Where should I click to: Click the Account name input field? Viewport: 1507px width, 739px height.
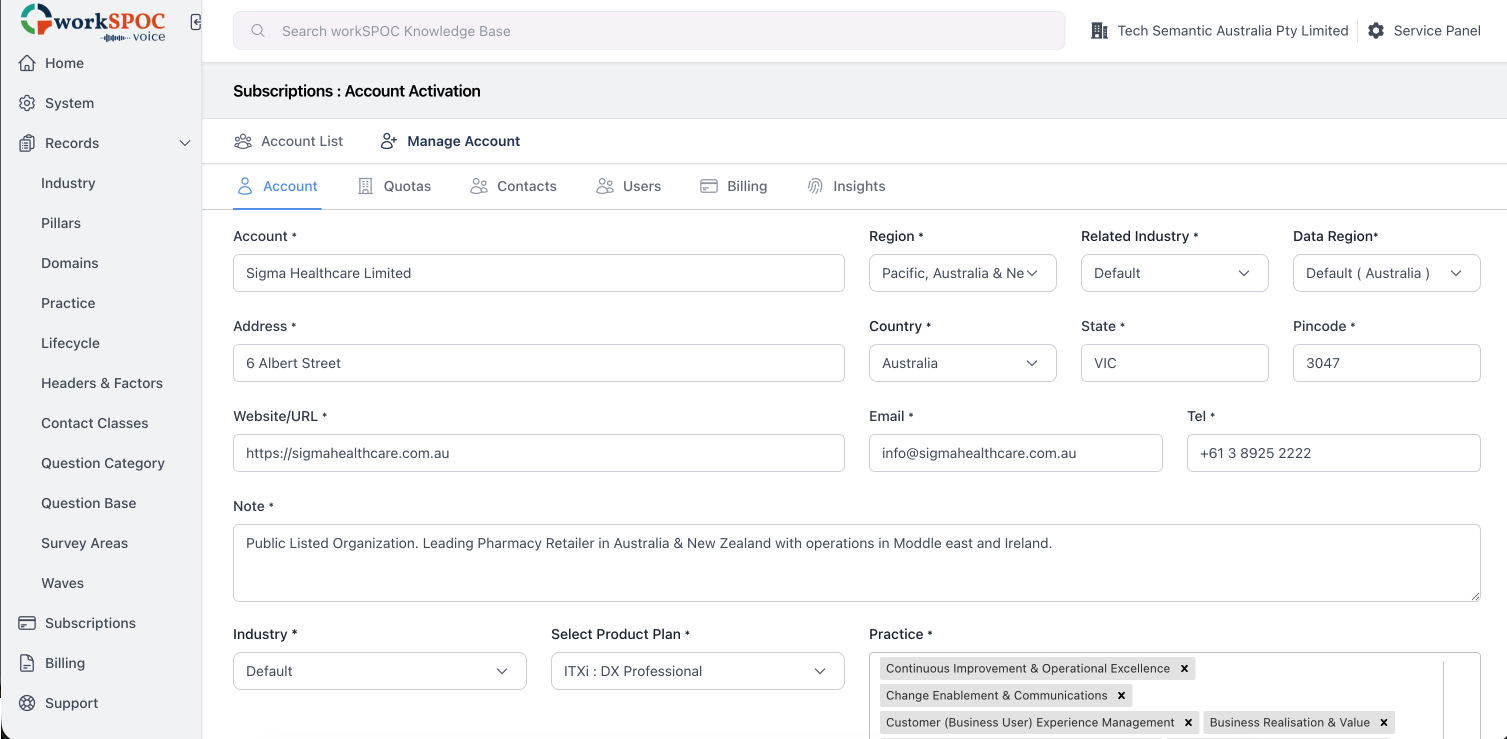[539, 273]
